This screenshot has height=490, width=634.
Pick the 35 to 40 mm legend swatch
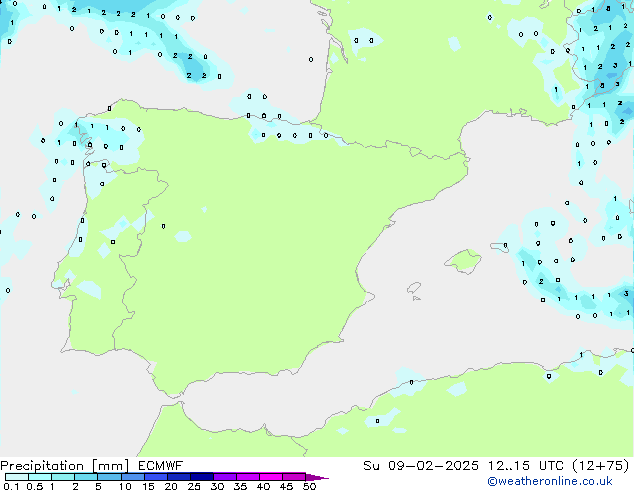pos(247,477)
